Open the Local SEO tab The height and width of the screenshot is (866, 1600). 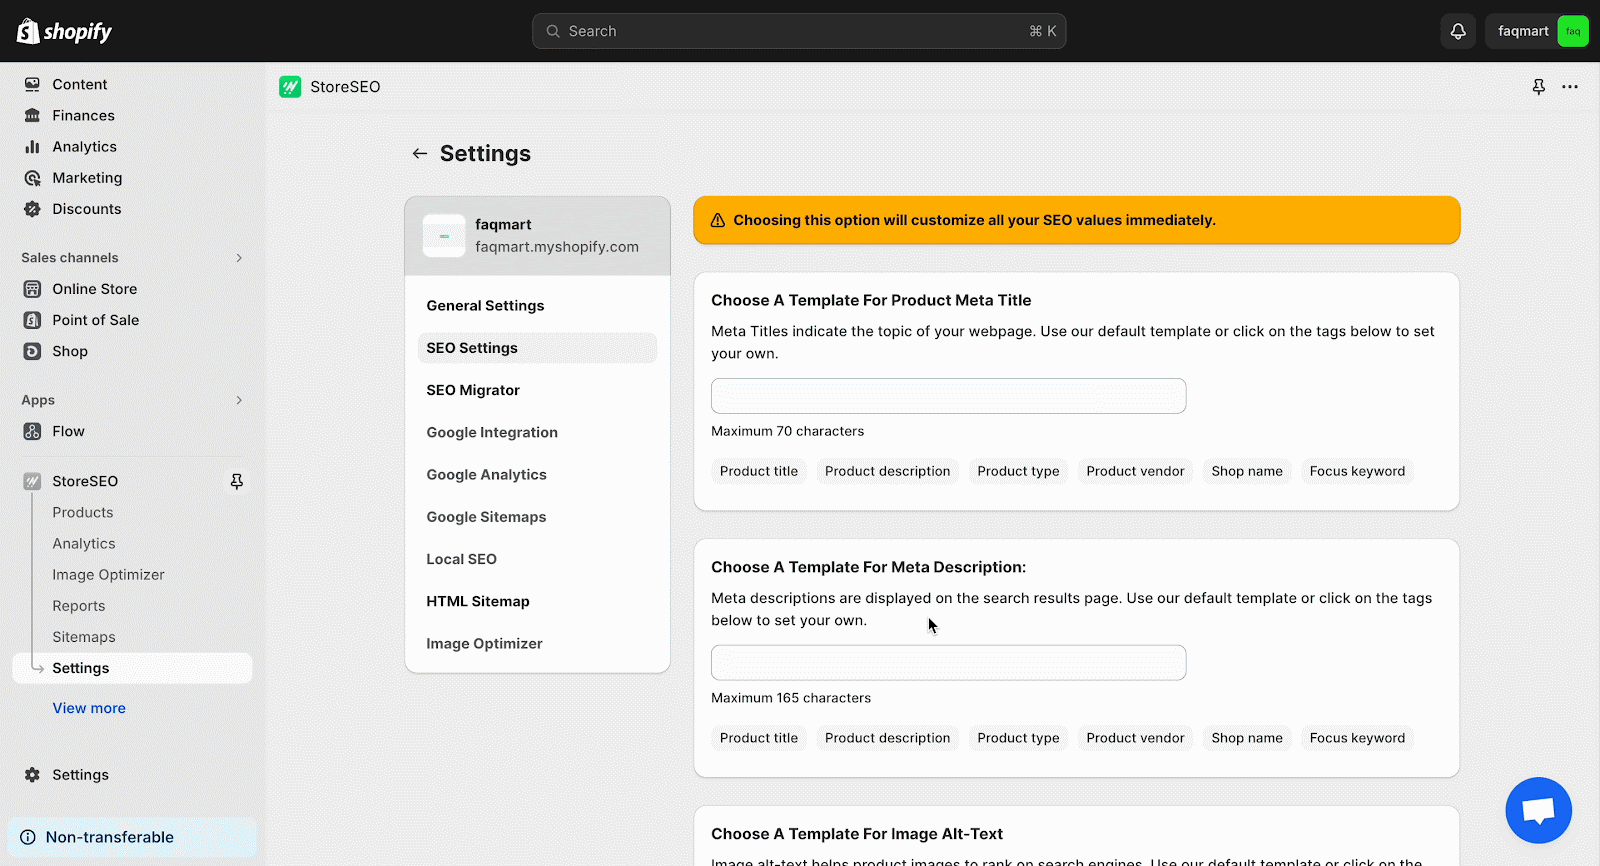click(x=537, y=559)
